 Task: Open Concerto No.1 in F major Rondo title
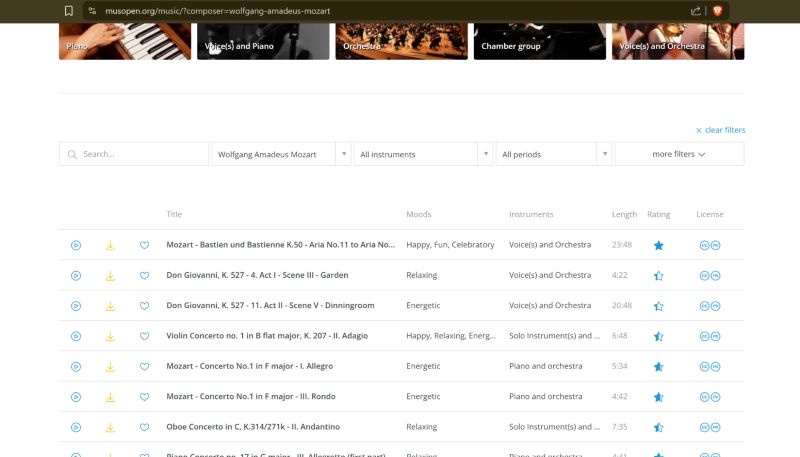click(x=251, y=396)
